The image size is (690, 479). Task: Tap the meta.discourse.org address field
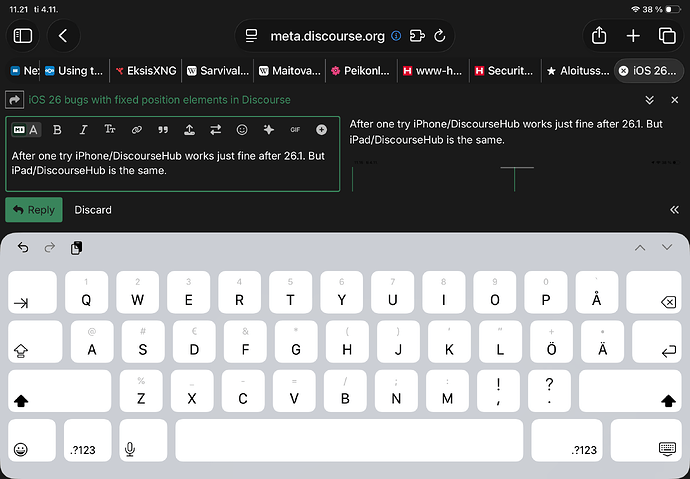pyautogui.click(x=327, y=36)
